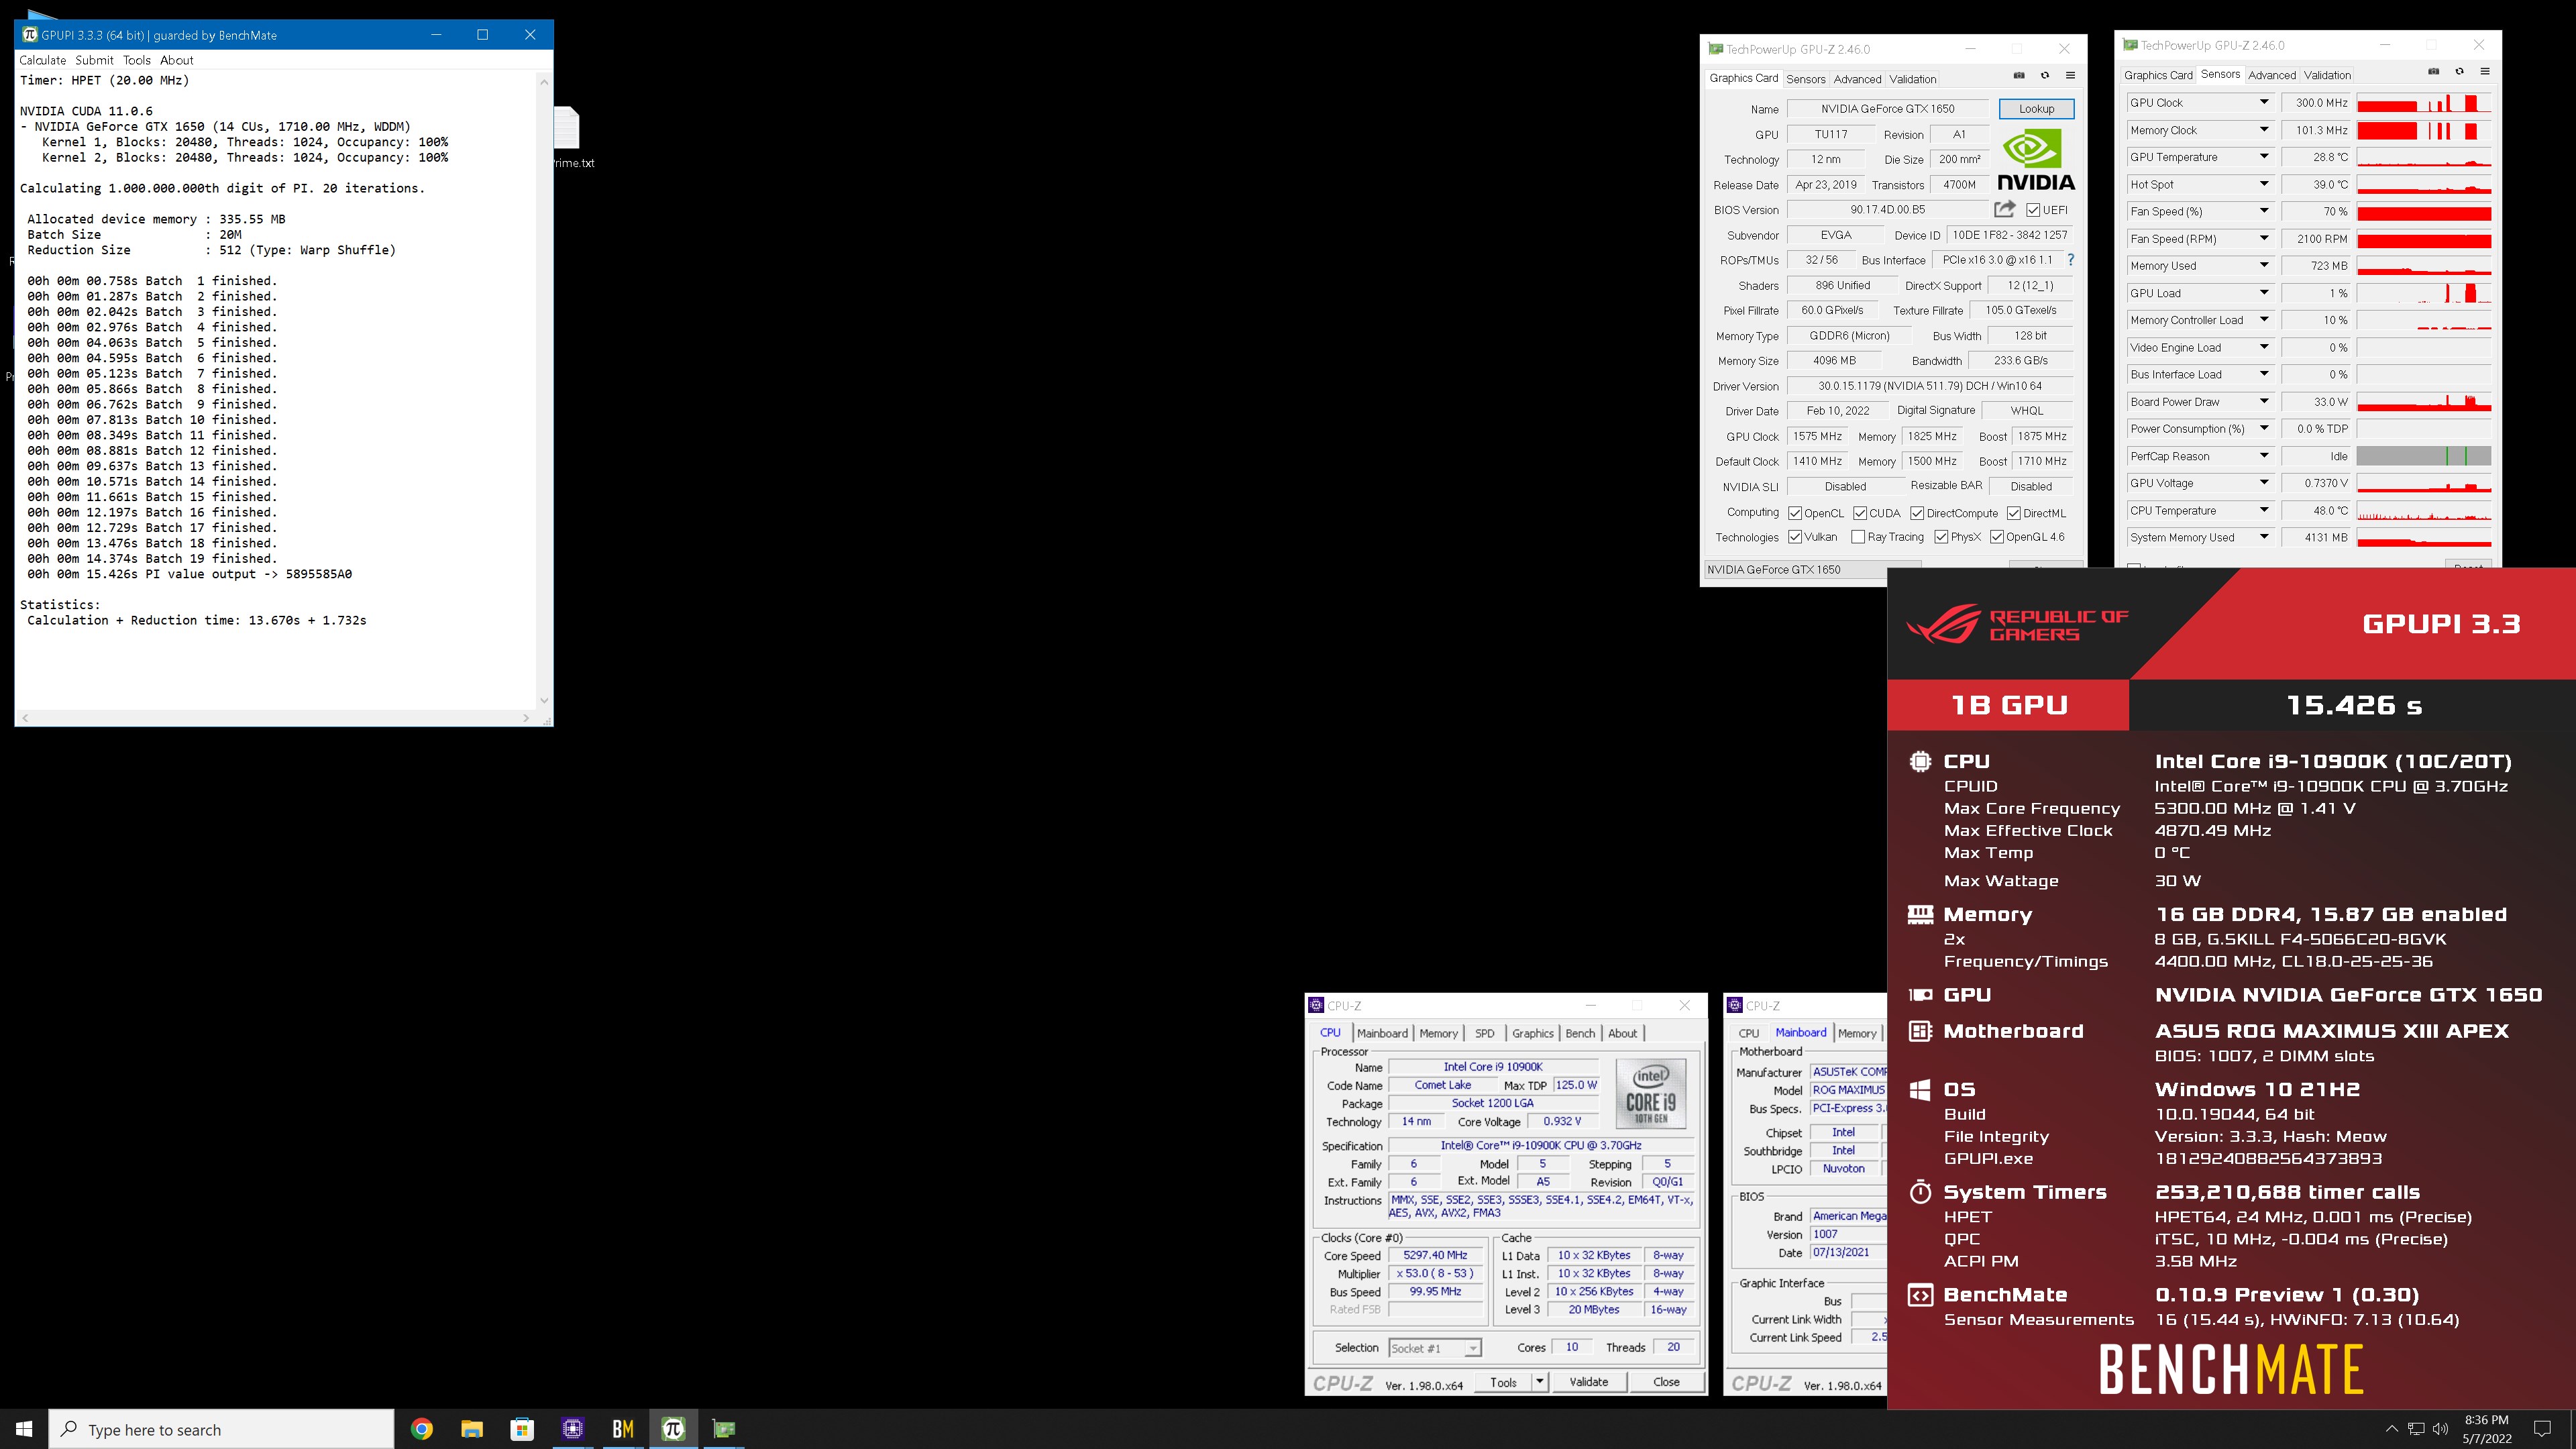
Task: Toggle the OpenGL 4.6 checkbox
Action: 1997,537
